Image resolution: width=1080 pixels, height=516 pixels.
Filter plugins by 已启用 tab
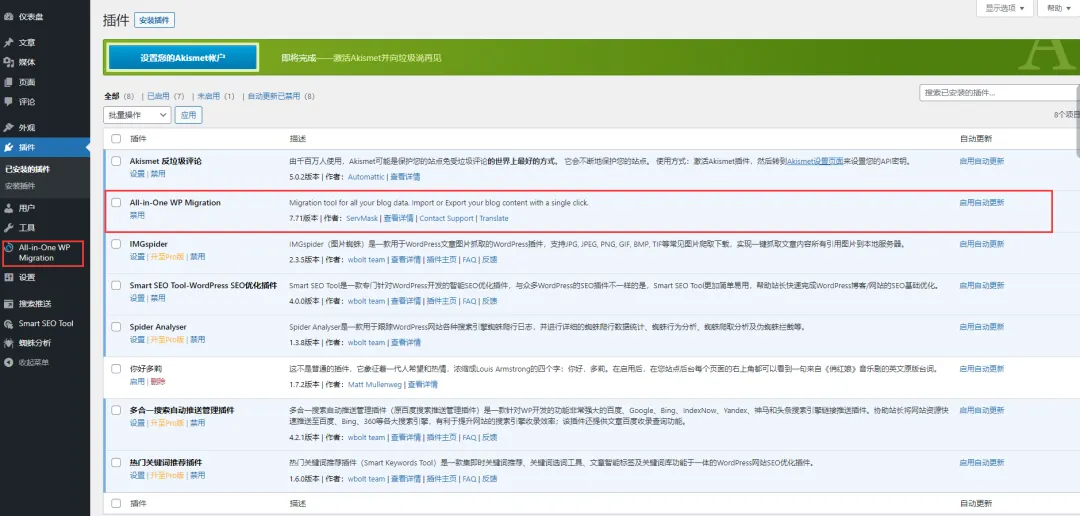pos(158,96)
